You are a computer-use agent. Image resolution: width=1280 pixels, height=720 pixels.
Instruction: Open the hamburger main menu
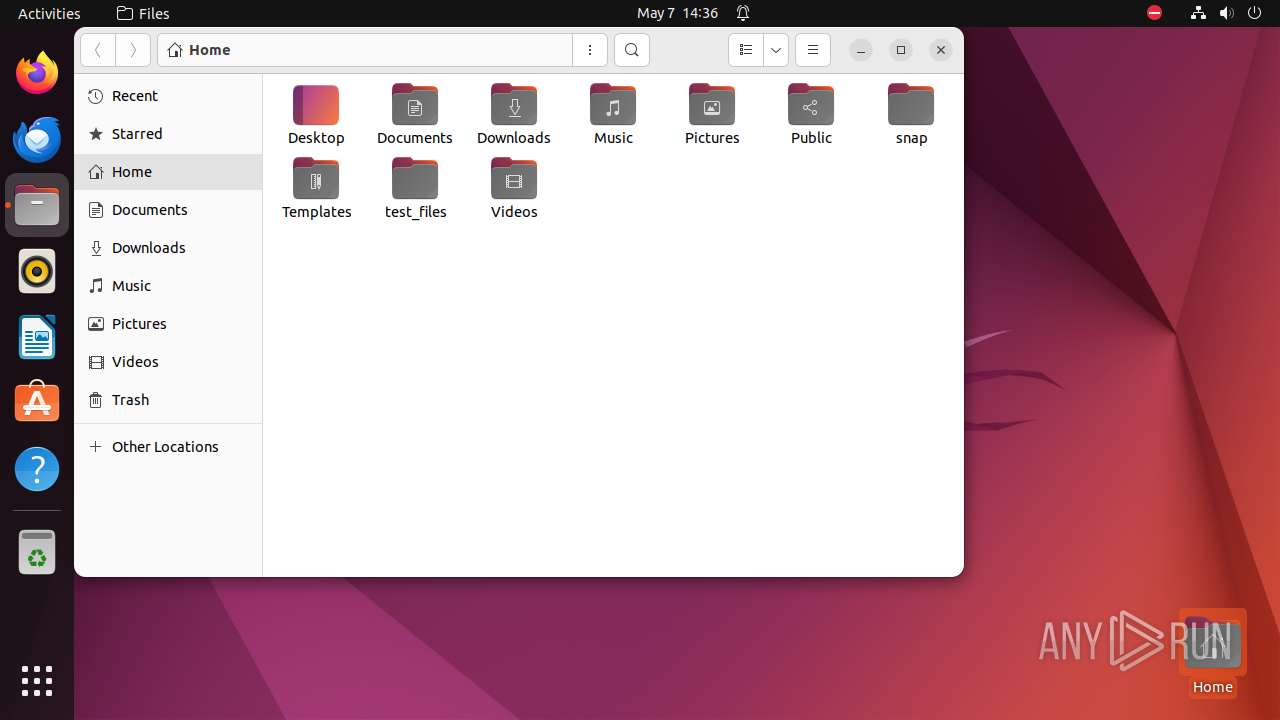(x=813, y=50)
